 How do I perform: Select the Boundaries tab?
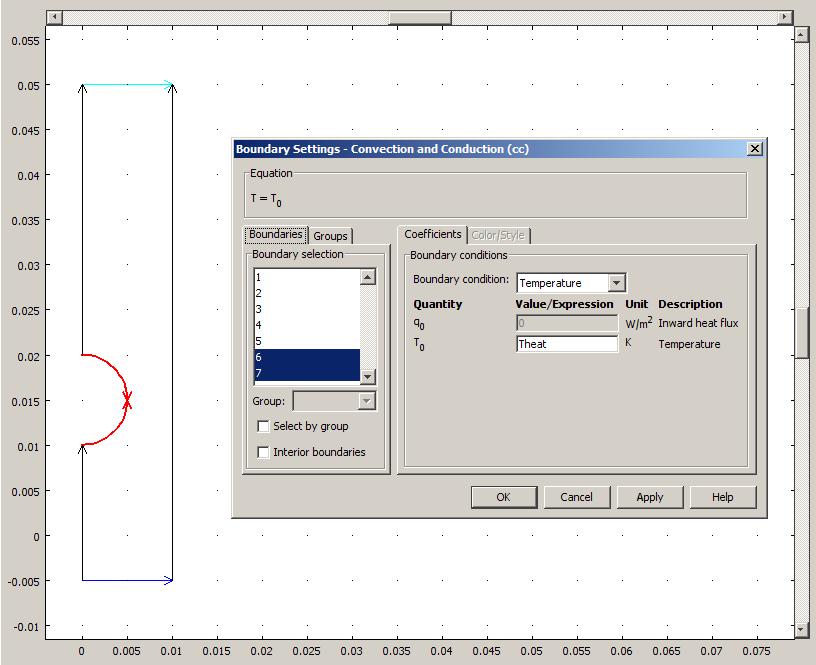pos(276,234)
